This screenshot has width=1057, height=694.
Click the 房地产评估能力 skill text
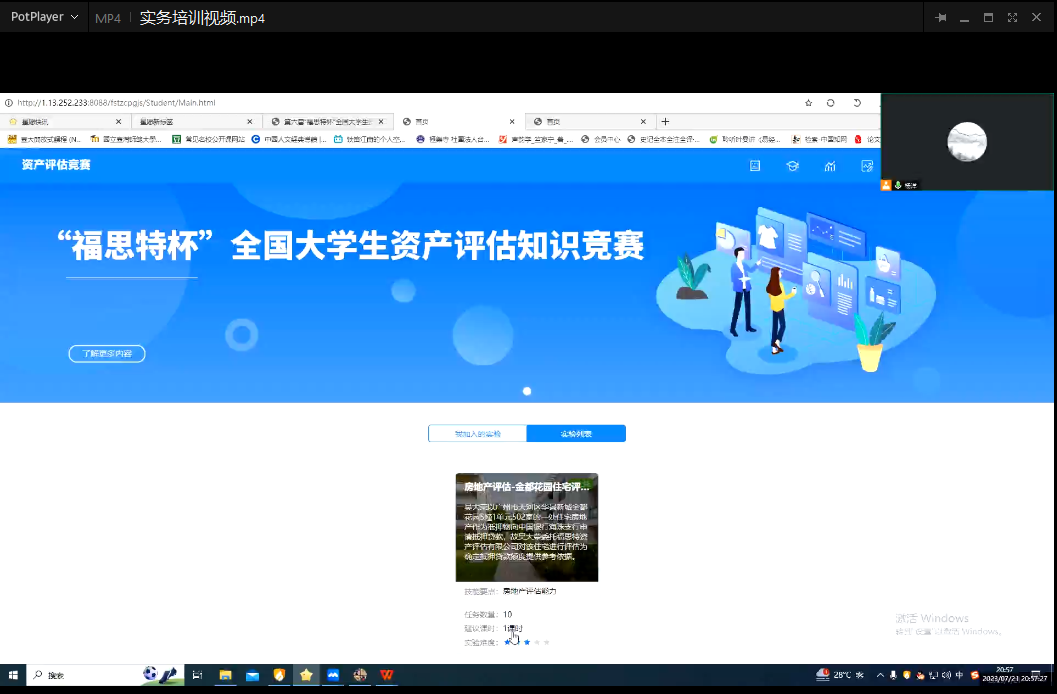[x=530, y=592]
